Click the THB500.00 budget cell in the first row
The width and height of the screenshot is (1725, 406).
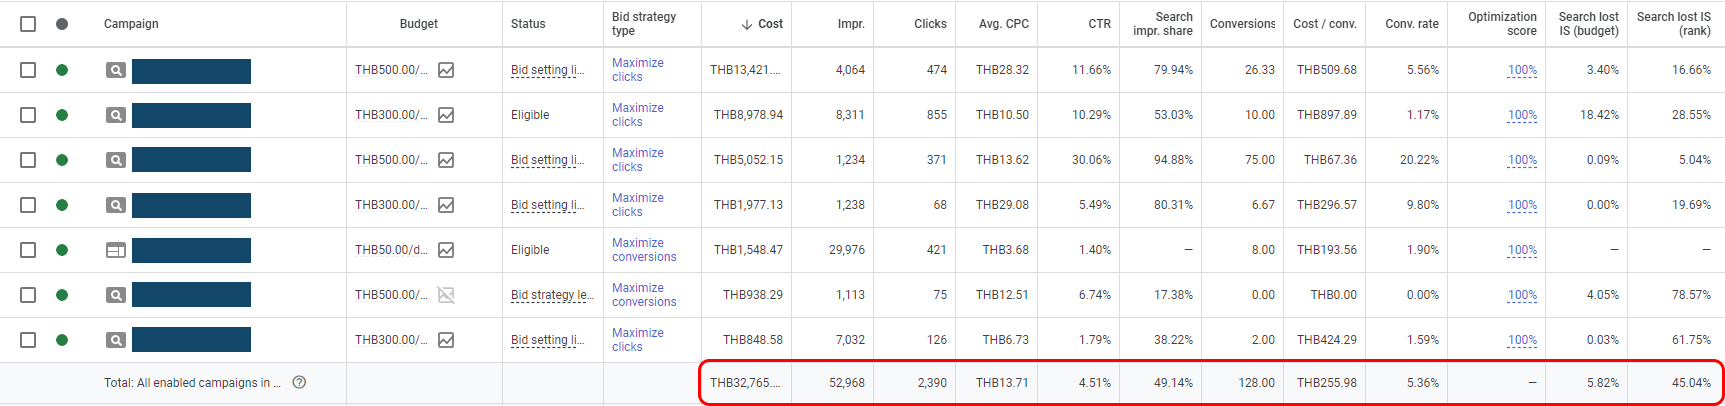point(391,70)
